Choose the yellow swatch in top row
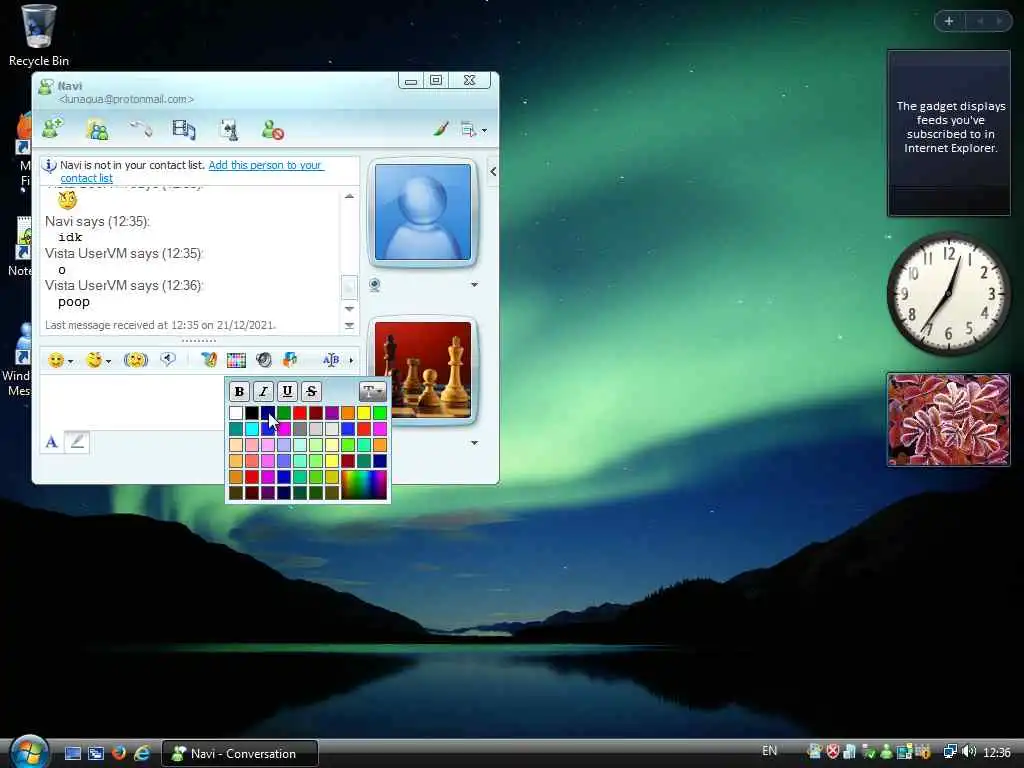The width and height of the screenshot is (1024, 768). [x=364, y=413]
